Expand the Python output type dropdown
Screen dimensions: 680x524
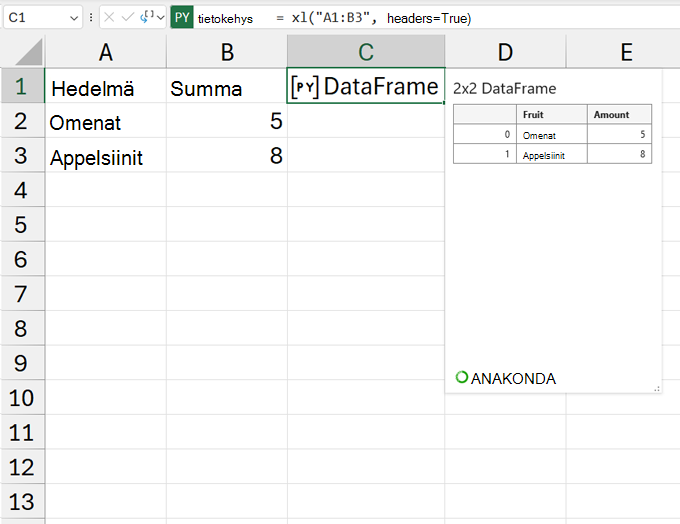pos(161,18)
